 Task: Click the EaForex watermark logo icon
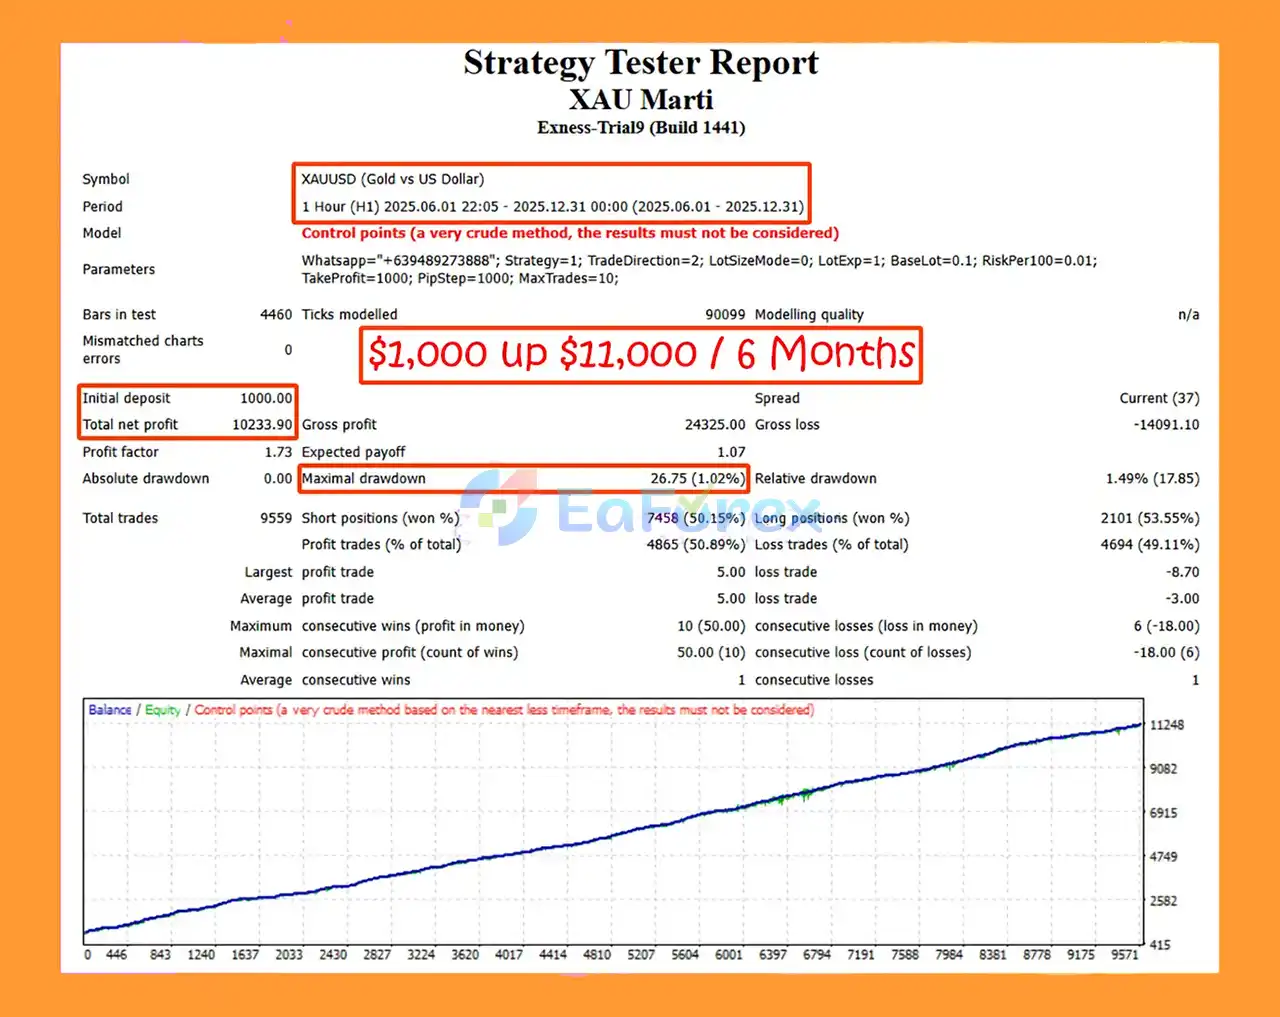point(500,507)
